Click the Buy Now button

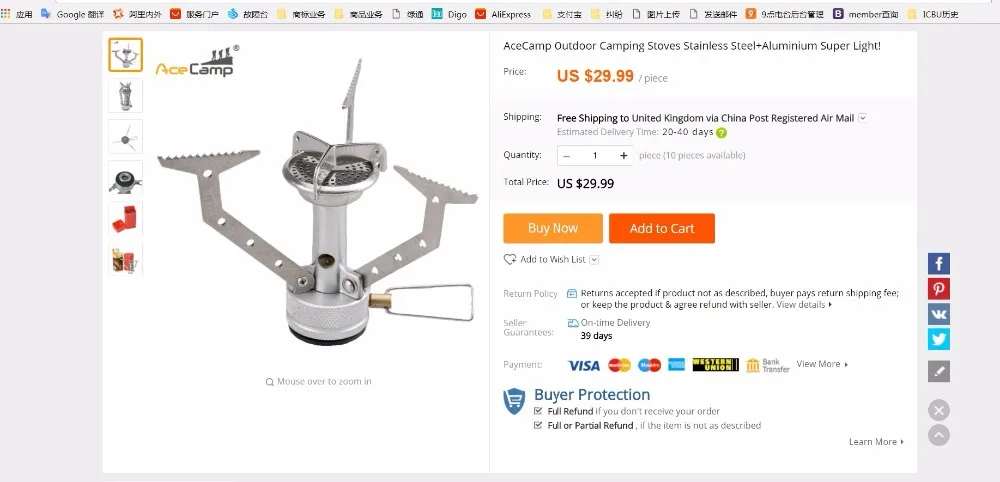pyautogui.click(x=553, y=228)
